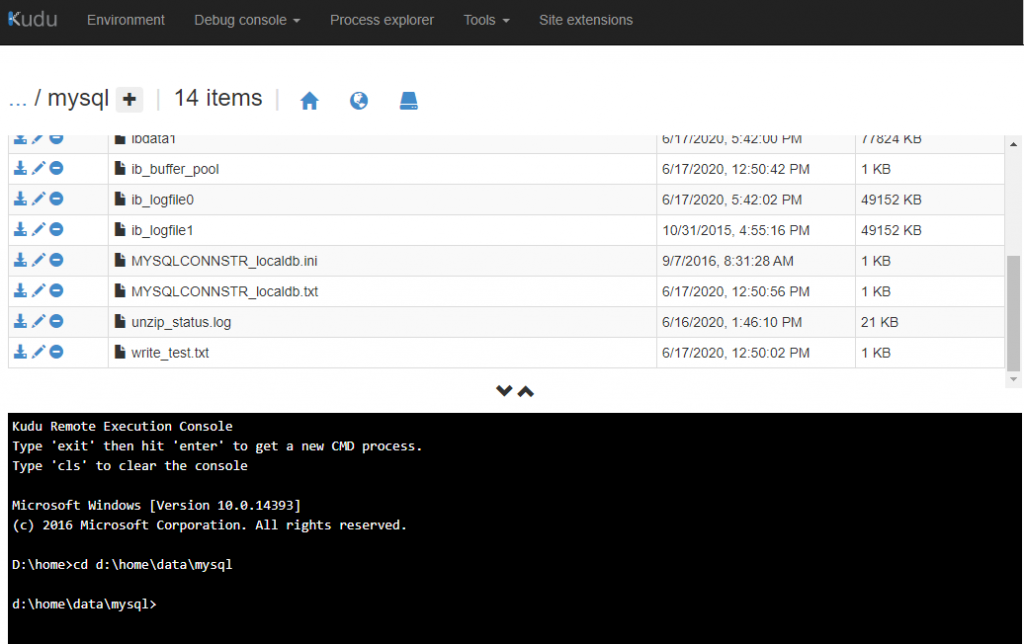Navigate up via the ellipsis breadcrumb
The height and width of the screenshot is (644, 1024).
click(18, 99)
